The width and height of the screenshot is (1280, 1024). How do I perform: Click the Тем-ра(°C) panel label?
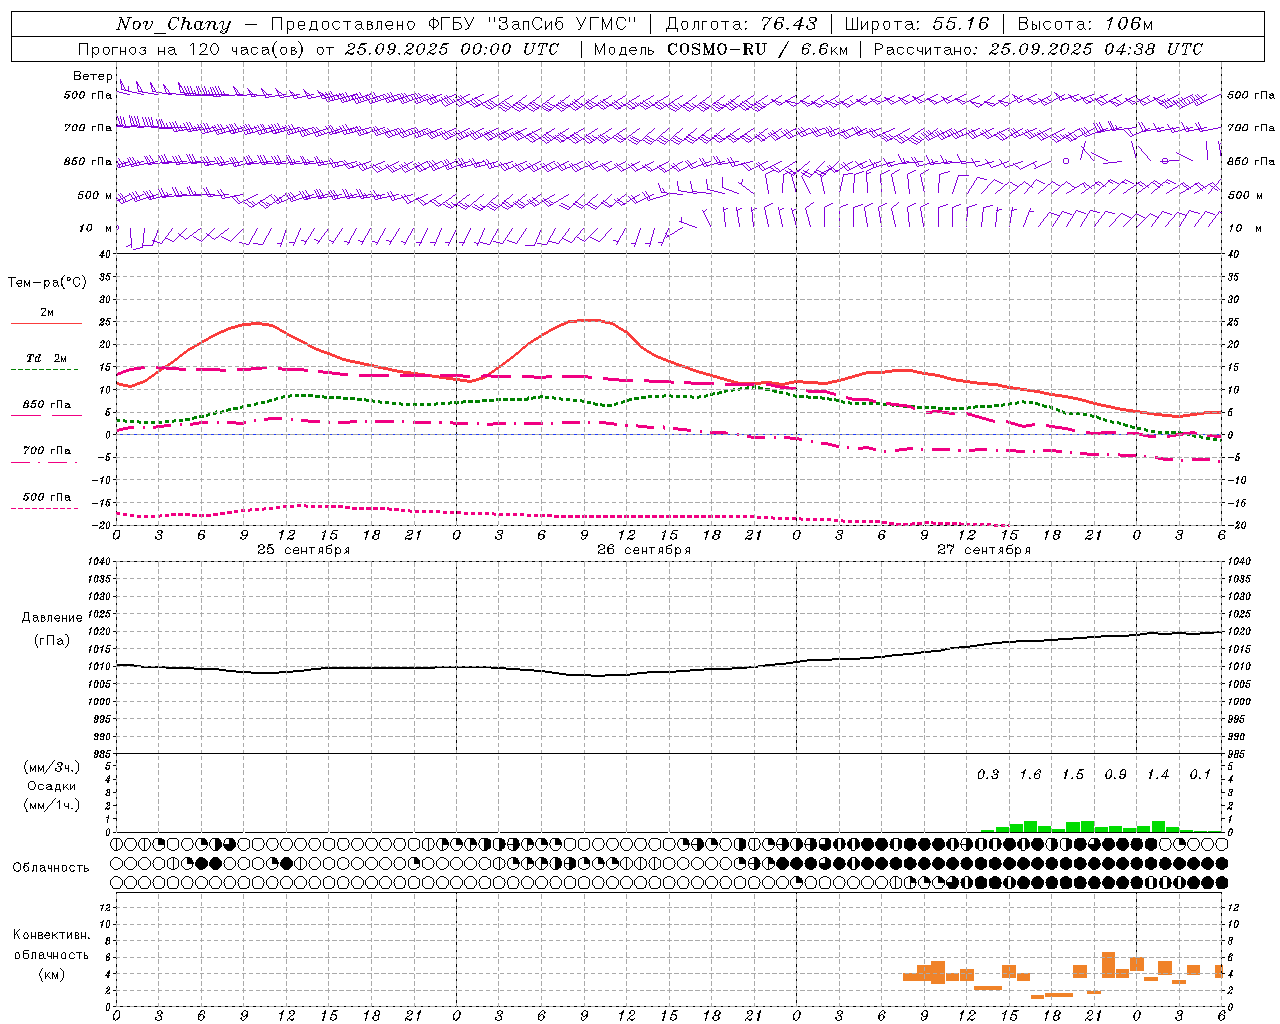47,283
